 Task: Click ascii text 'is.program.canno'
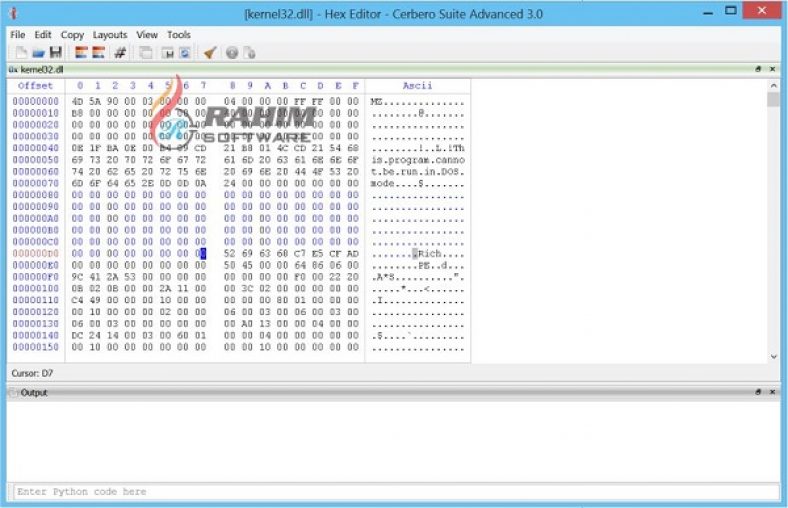pos(418,160)
